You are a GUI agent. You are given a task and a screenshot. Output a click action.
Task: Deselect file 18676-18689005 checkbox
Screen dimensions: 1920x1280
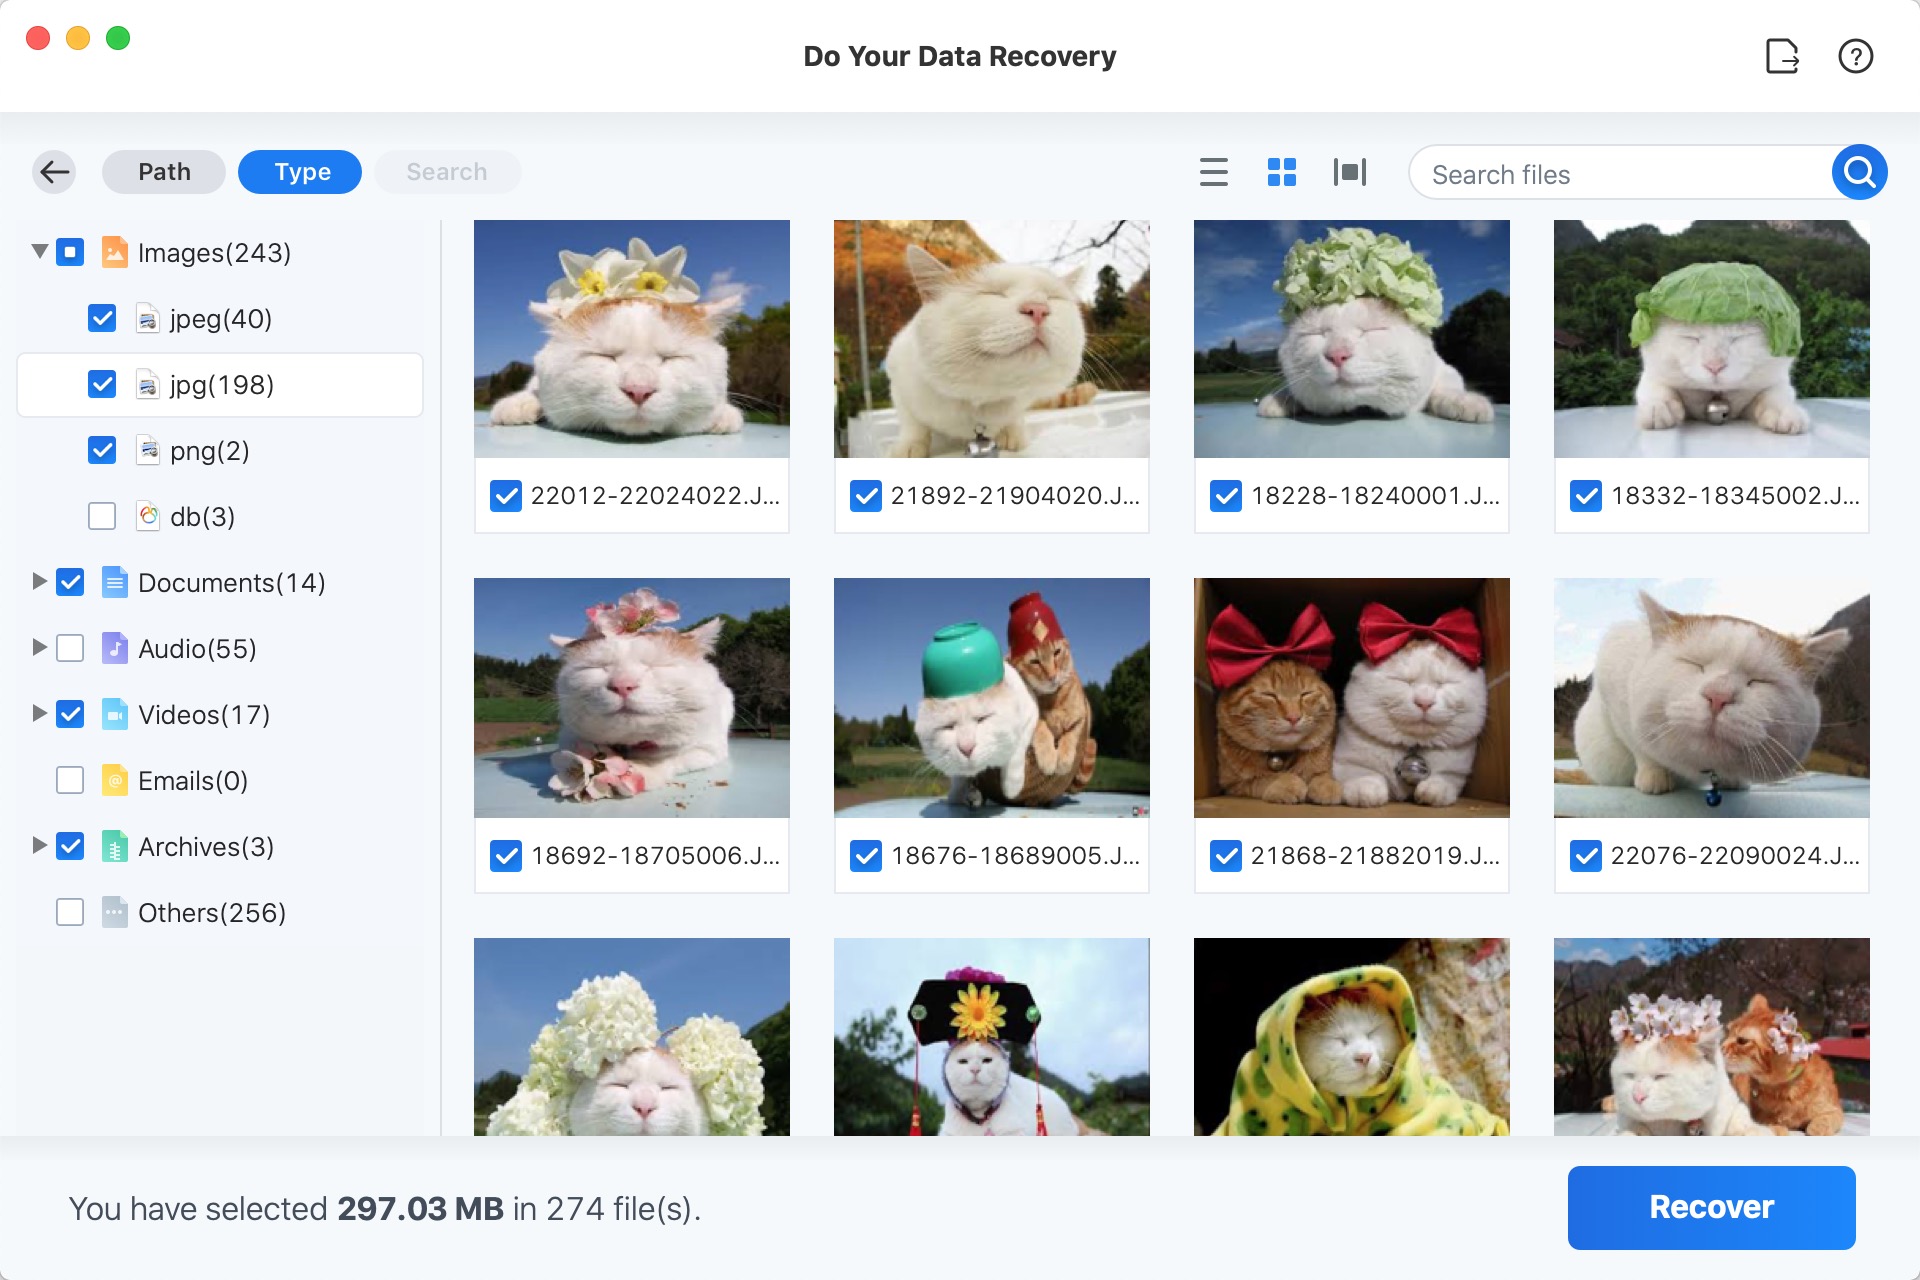click(x=866, y=856)
